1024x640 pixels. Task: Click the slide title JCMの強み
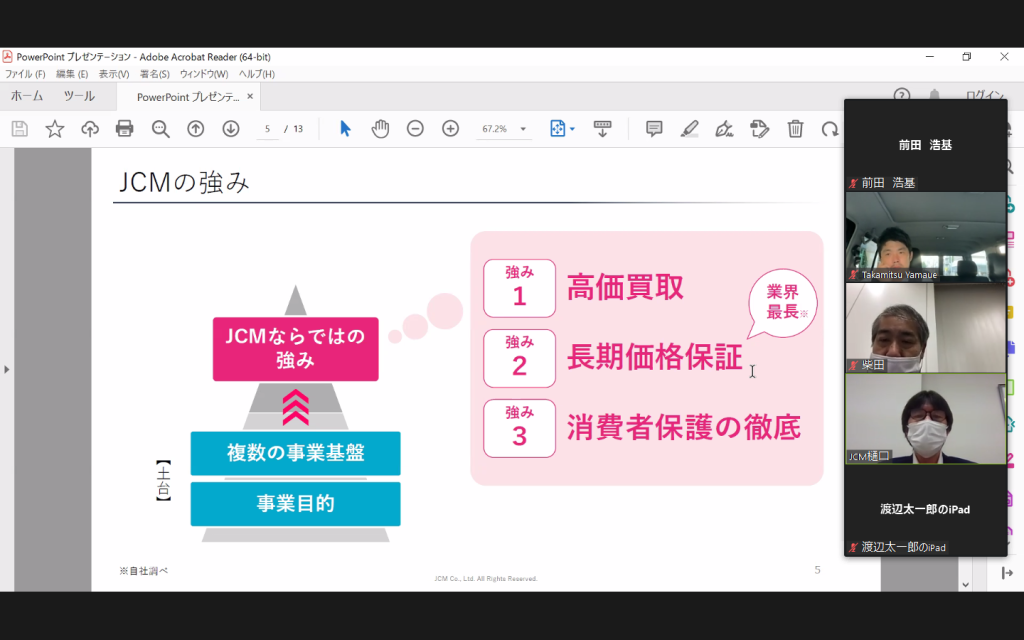point(184,183)
